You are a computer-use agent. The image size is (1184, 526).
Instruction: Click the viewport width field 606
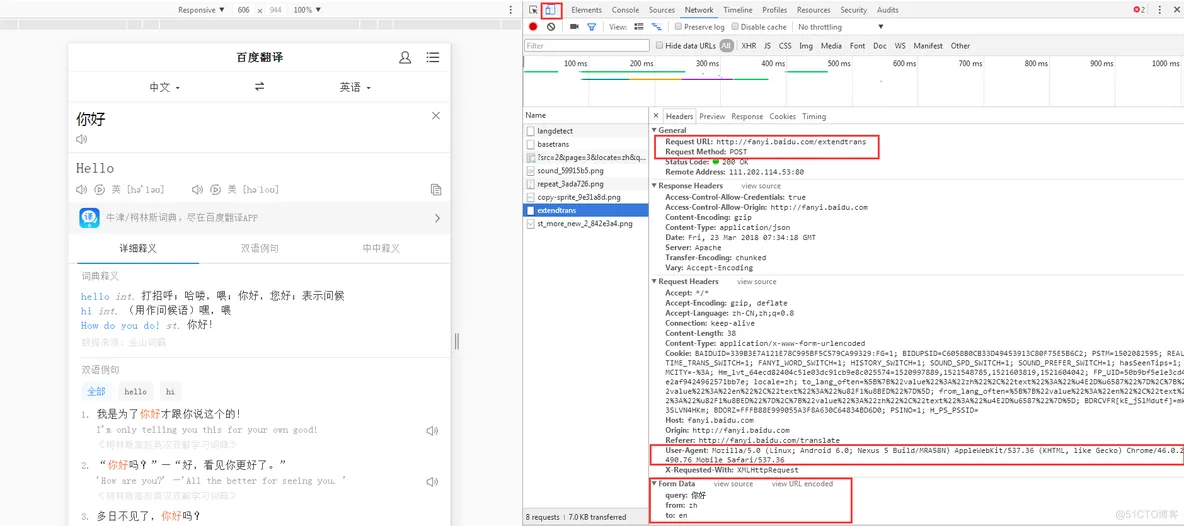[x=243, y=10]
